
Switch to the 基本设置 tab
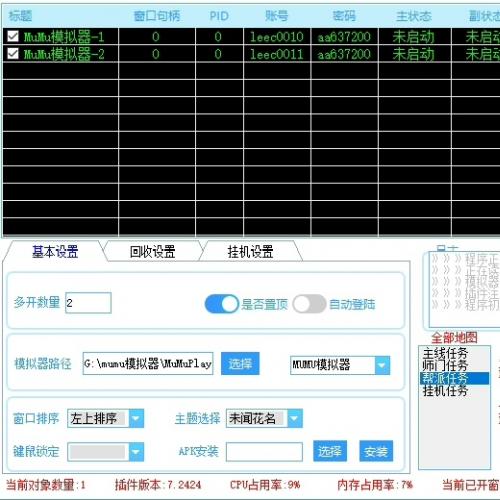click(x=55, y=252)
